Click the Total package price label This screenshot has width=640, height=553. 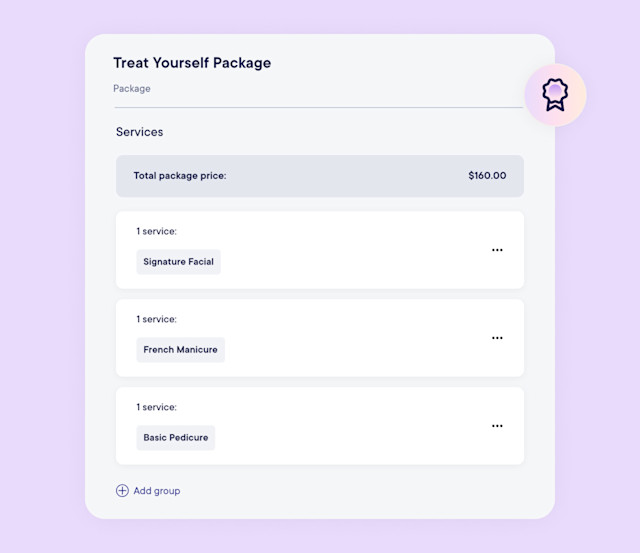coord(180,175)
